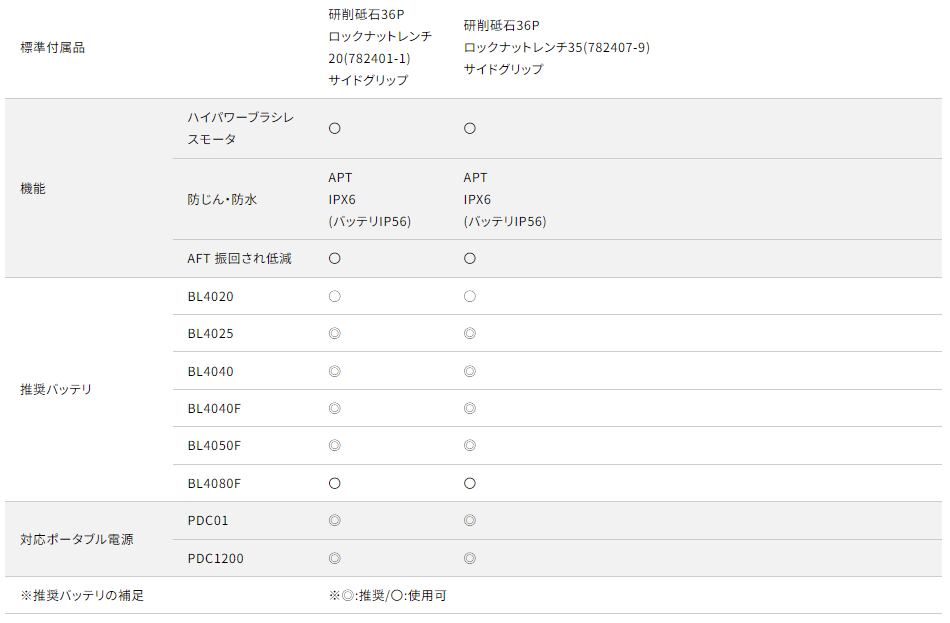The width and height of the screenshot is (950, 623).
Task: Click the 機能 category heading
Action: [x=33, y=189]
